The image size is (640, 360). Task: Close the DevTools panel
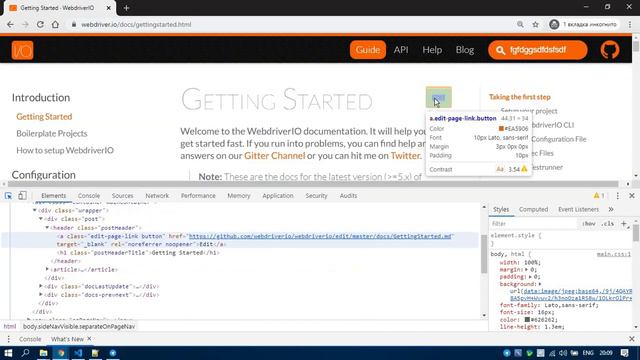[x=631, y=196]
